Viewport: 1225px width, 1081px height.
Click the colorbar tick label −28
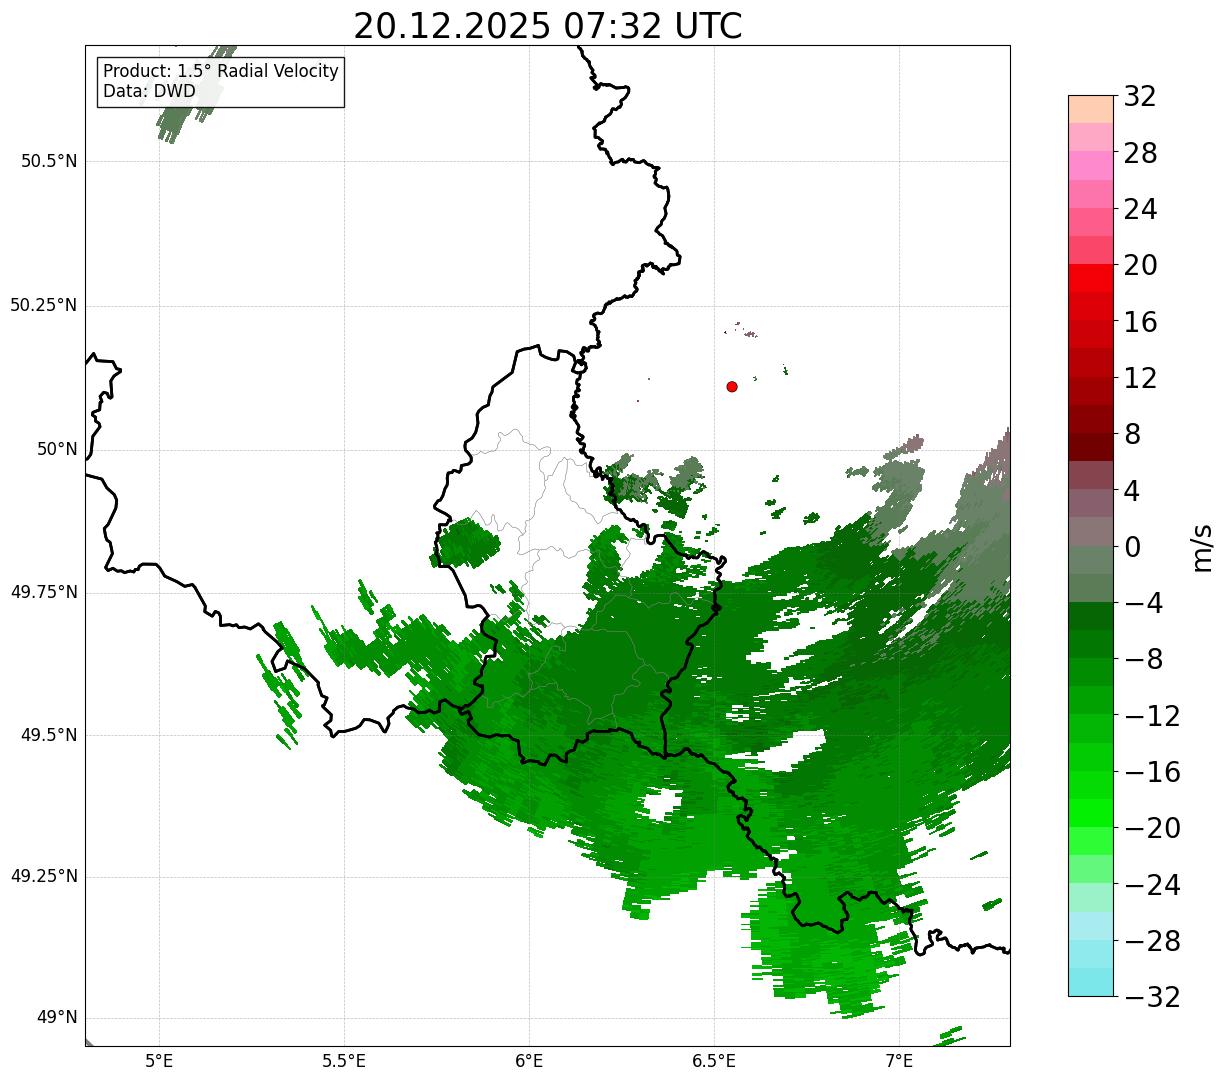(x=1152, y=940)
